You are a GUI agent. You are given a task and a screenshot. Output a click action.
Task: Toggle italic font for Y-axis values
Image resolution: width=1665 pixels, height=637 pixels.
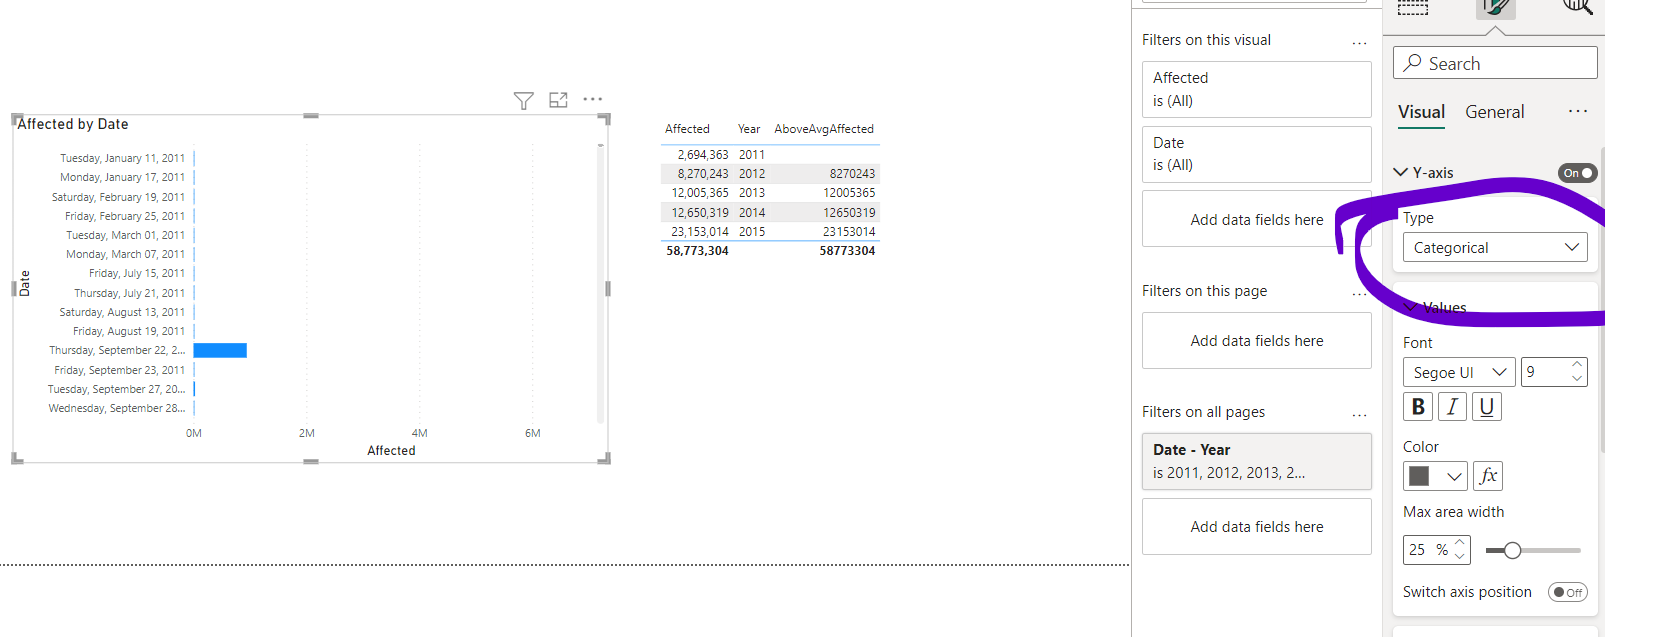point(1452,407)
